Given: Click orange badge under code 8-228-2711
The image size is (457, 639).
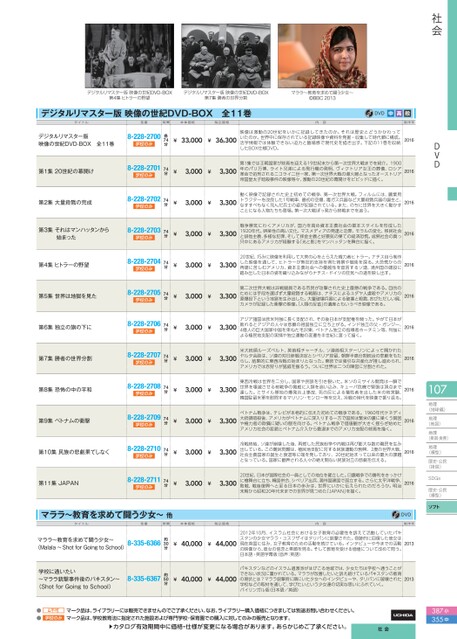Looking at the screenshot, I should [144, 487].
